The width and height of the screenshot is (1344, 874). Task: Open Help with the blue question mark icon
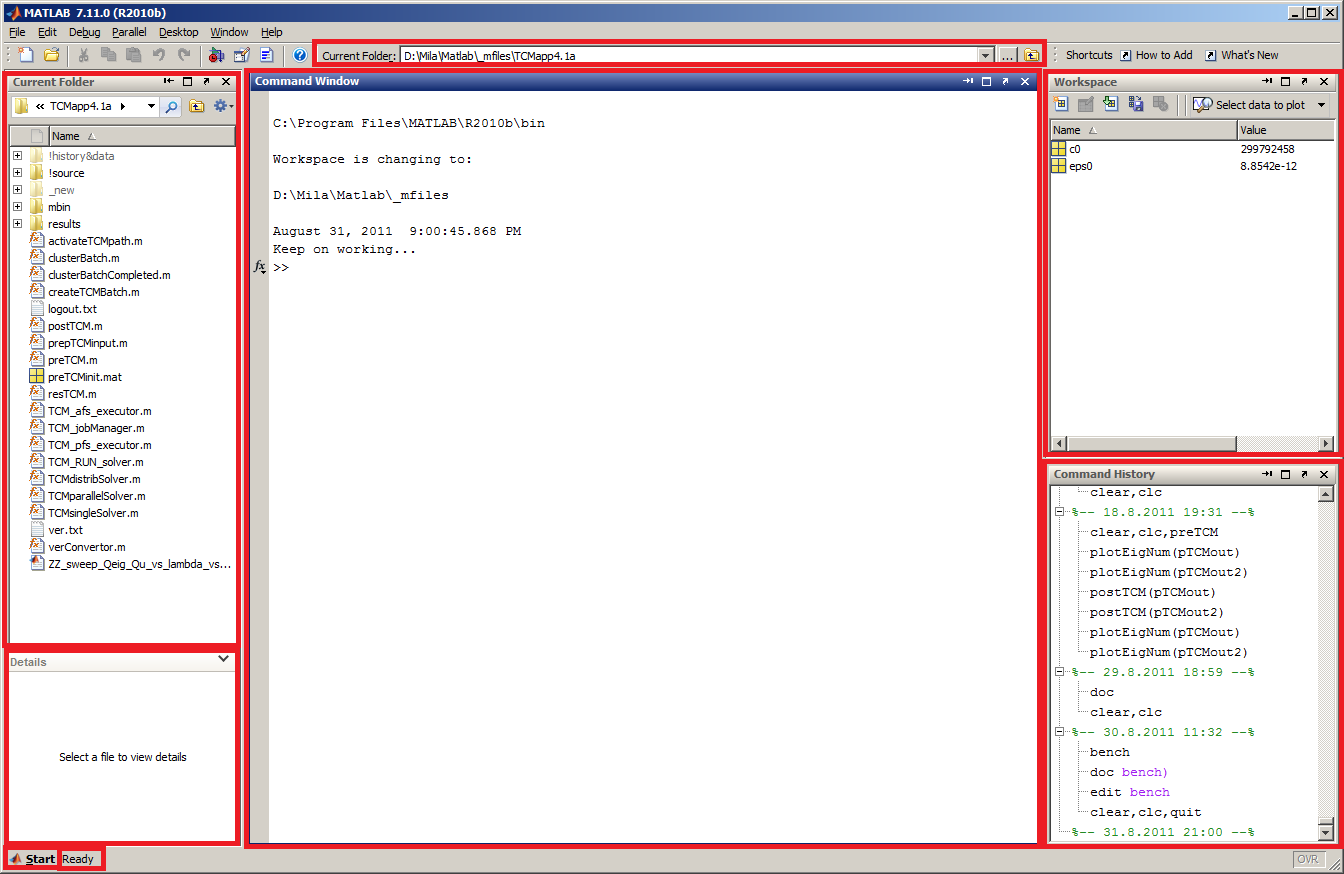(x=299, y=55)
